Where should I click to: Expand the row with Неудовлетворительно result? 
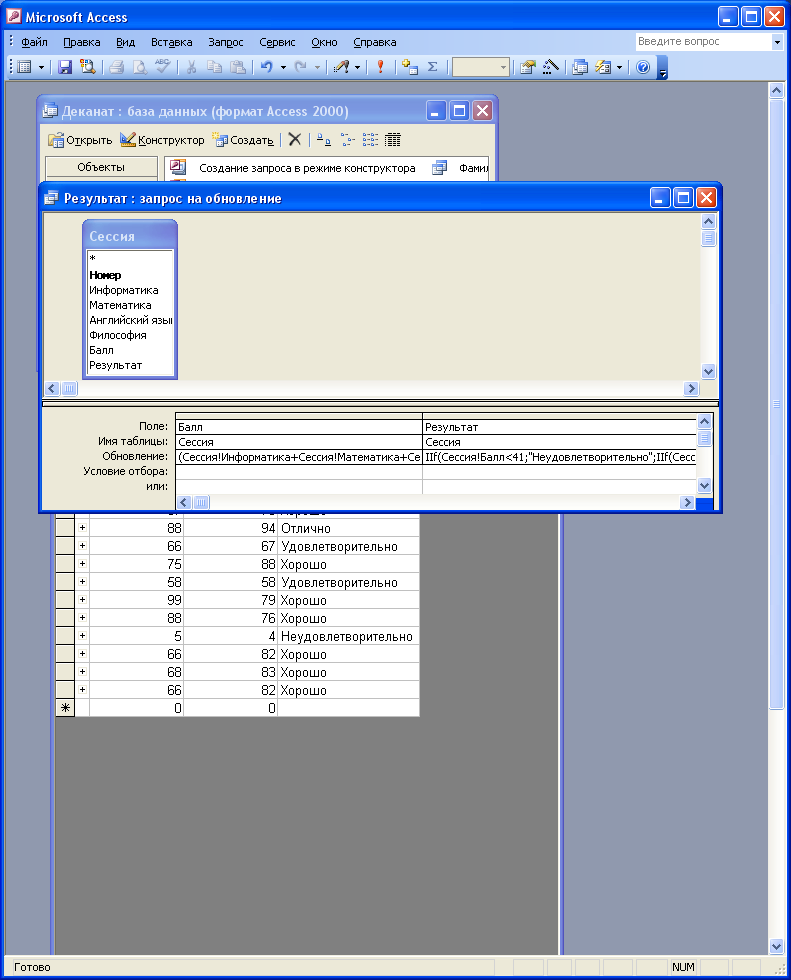(x=82, y=636)
